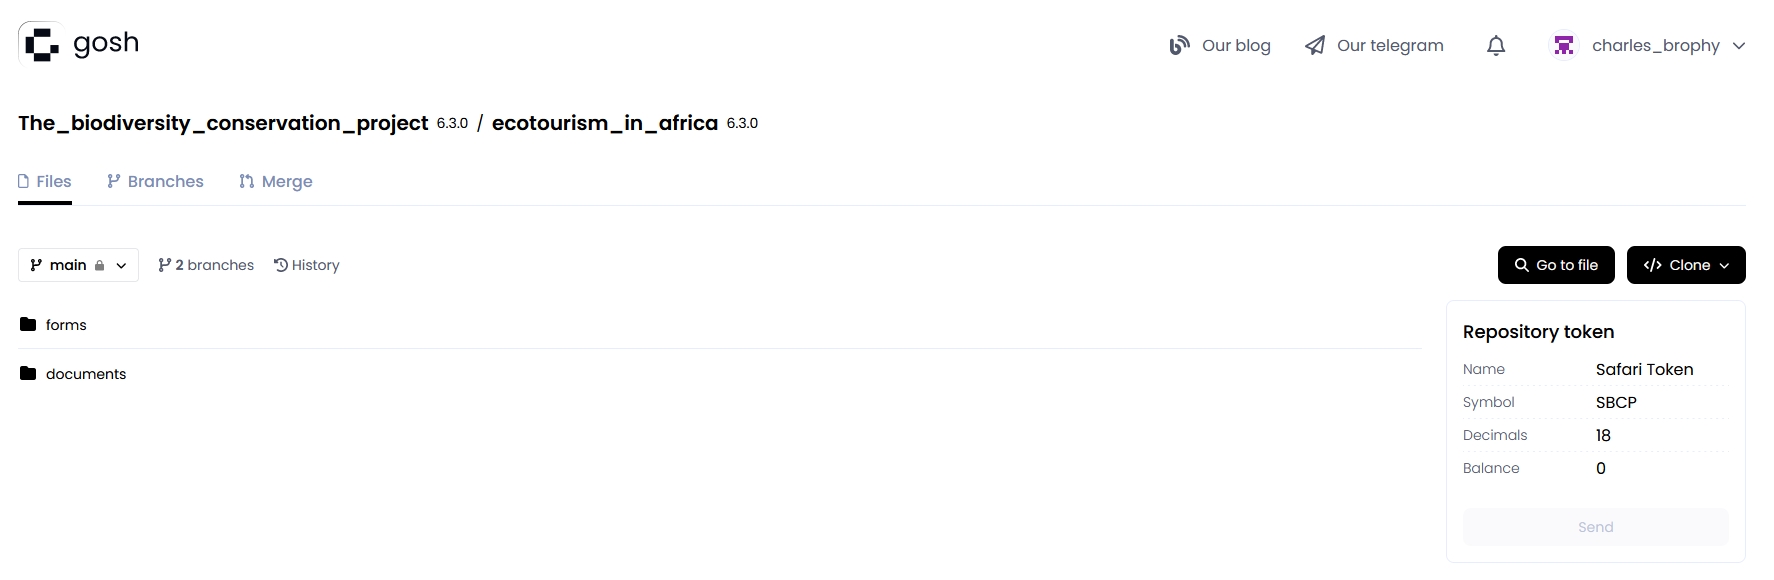Click the History clock icon
This screenshot has height=580, width=1774.
pyautogui.click(x=281, y=265)
